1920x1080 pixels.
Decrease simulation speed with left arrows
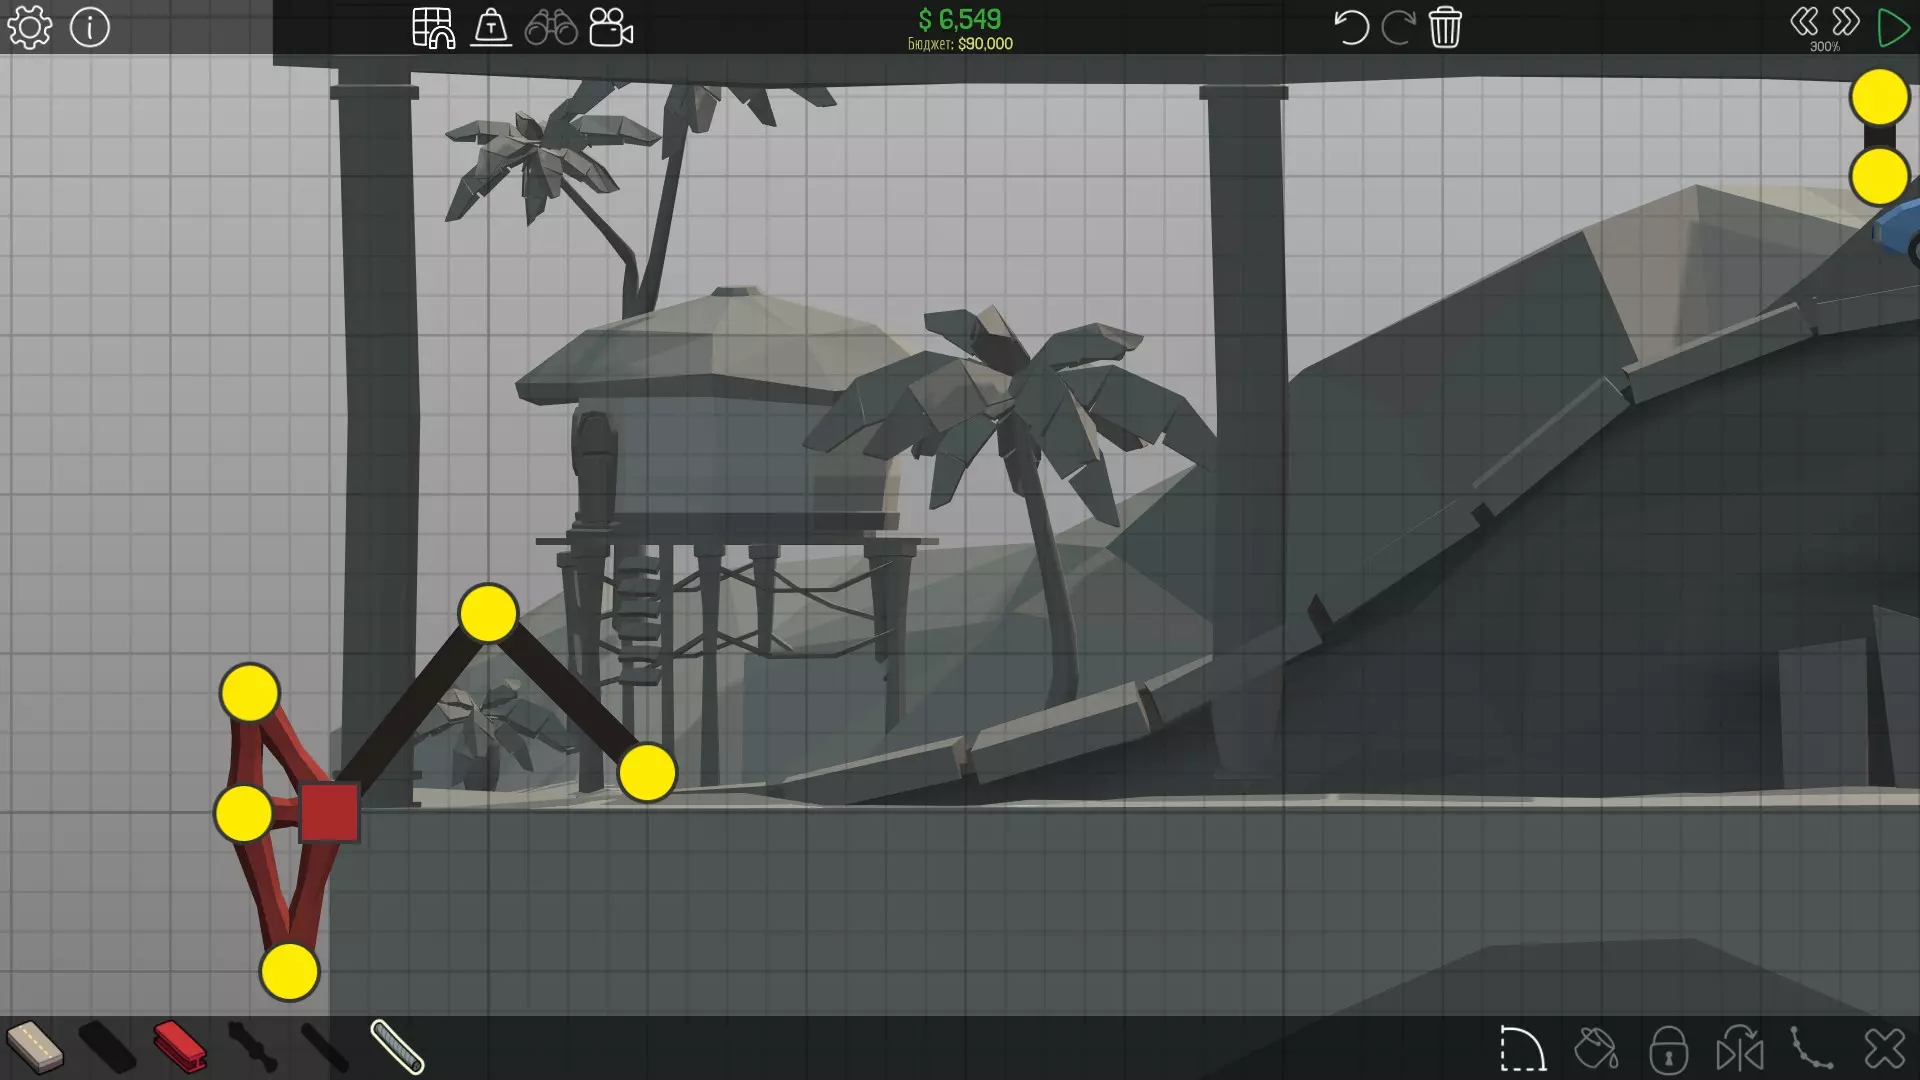pyautogui.click(x=1804, y=21)
